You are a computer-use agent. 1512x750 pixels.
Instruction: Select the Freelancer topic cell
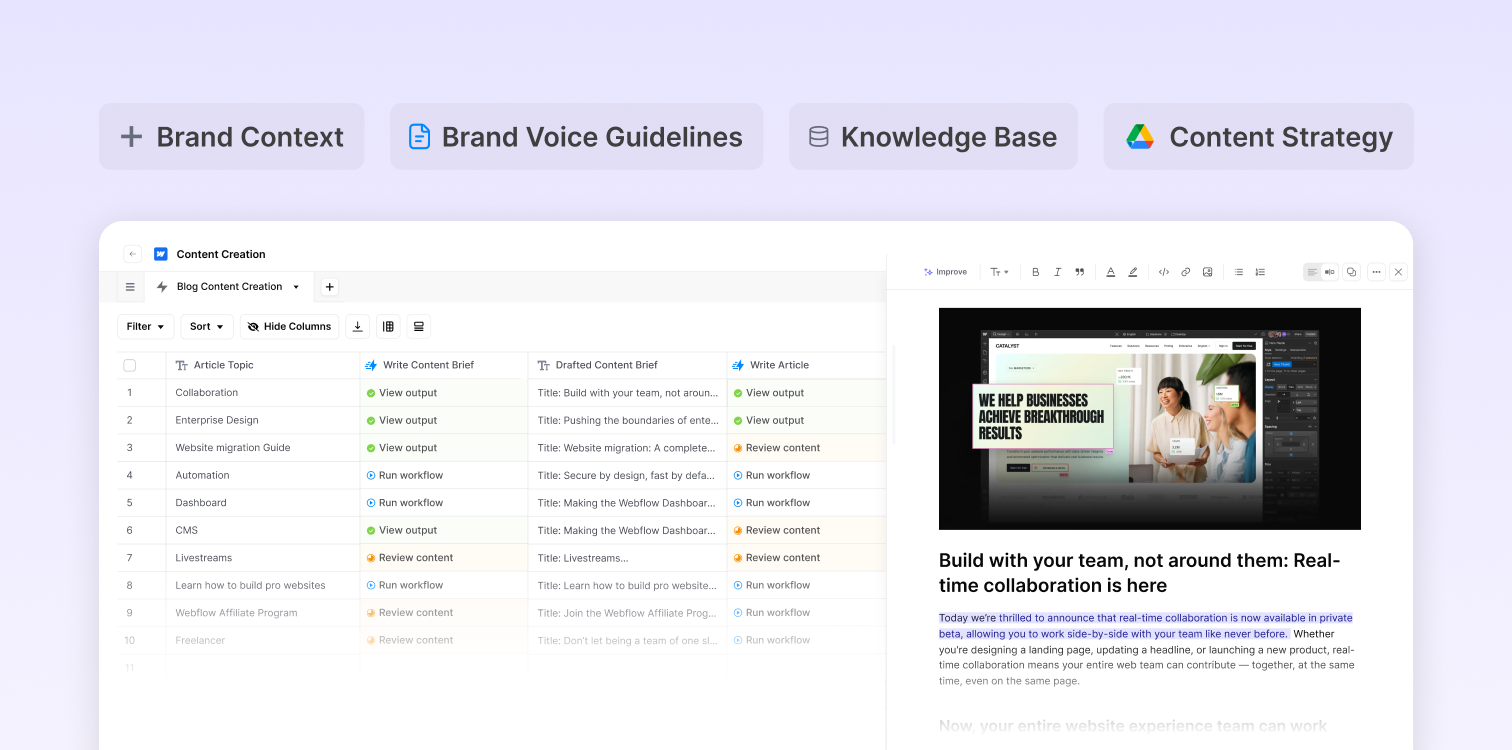(x=263, y=640)
